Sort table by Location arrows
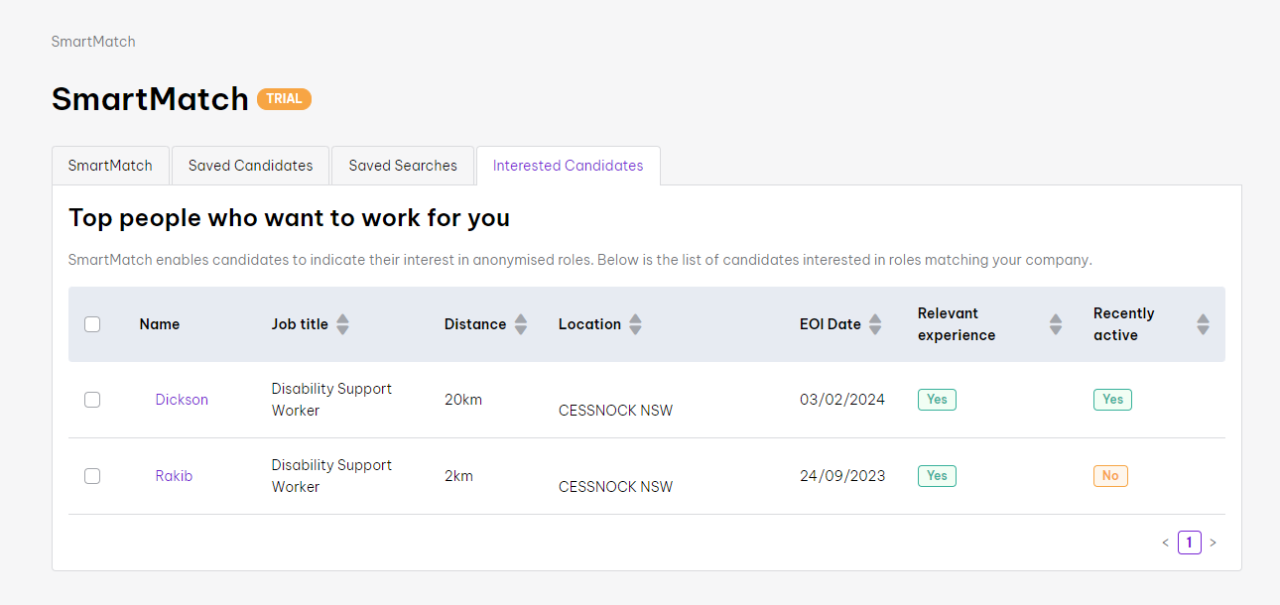 [x=635, y=324]
